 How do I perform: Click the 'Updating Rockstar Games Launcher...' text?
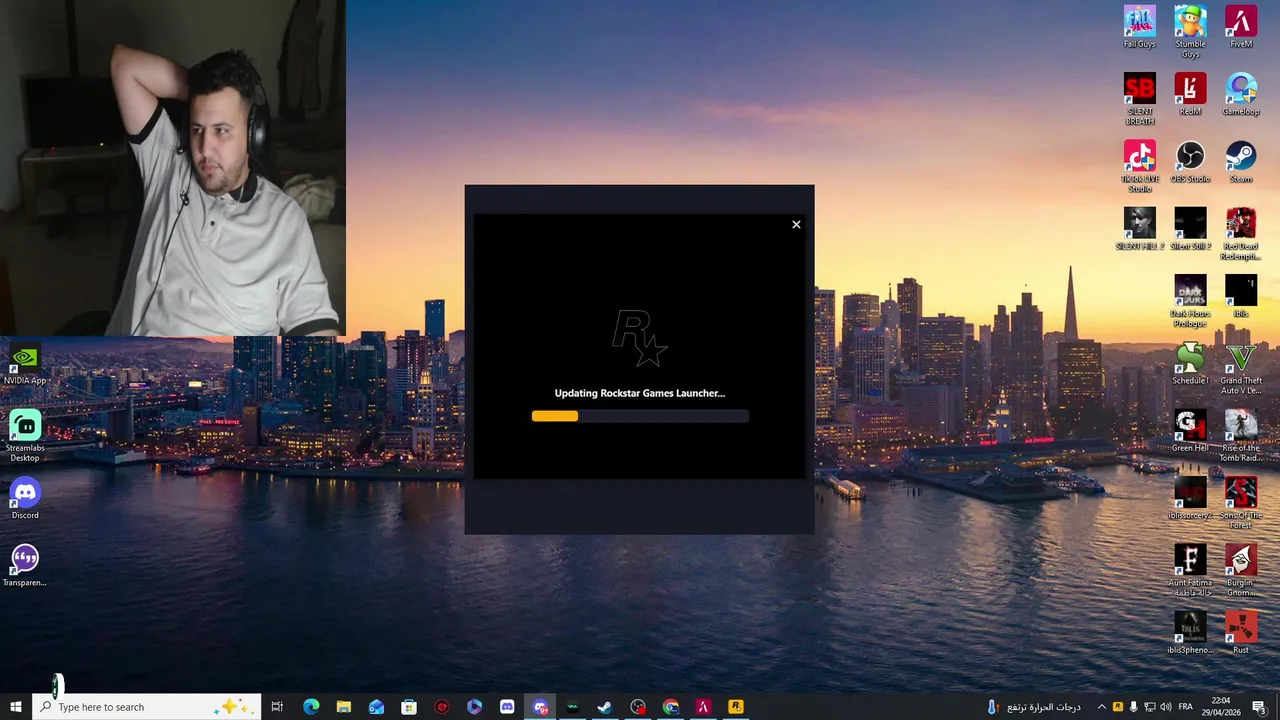tap(640, 393)
